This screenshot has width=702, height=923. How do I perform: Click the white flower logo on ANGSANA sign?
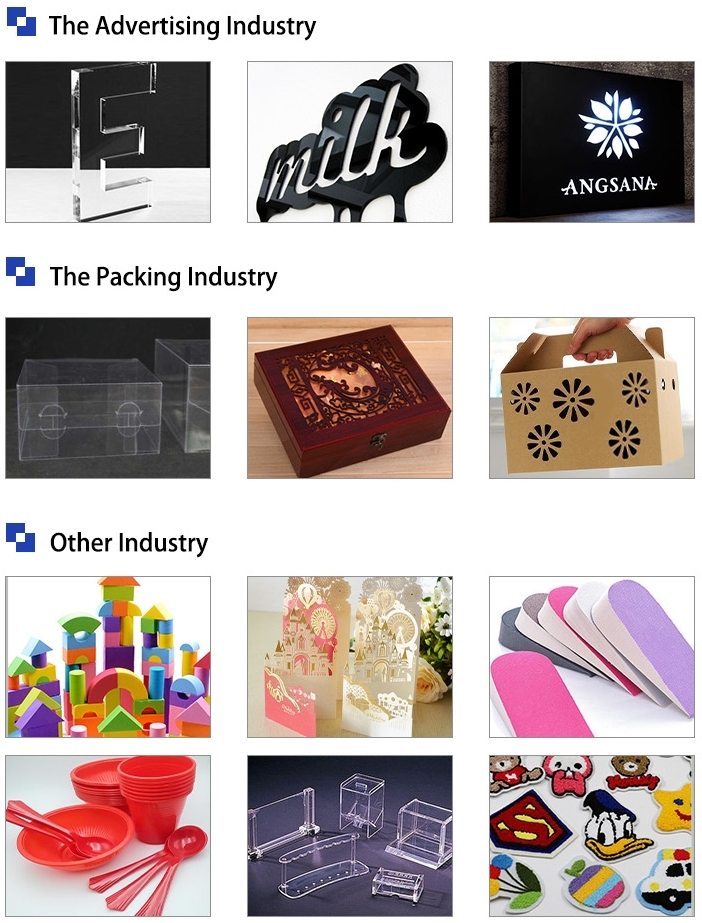(x=610, y=125)
